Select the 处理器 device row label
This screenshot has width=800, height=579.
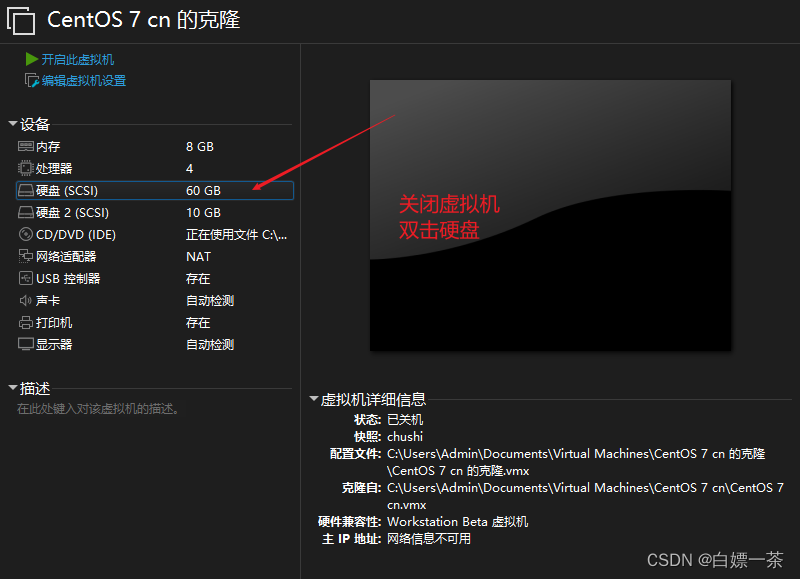pos(54,168)
